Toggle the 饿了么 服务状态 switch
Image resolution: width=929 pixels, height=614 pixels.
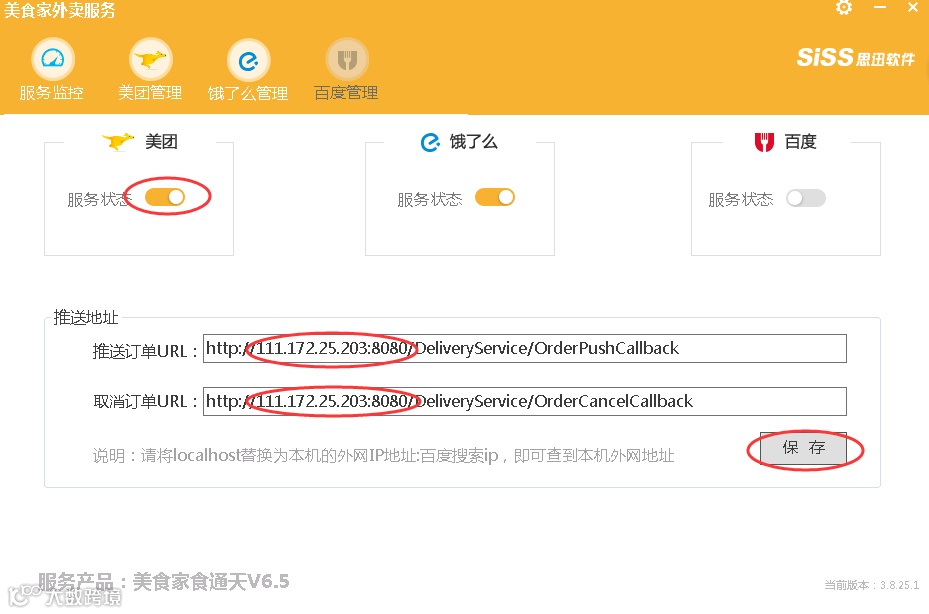(x=495, y=197)
